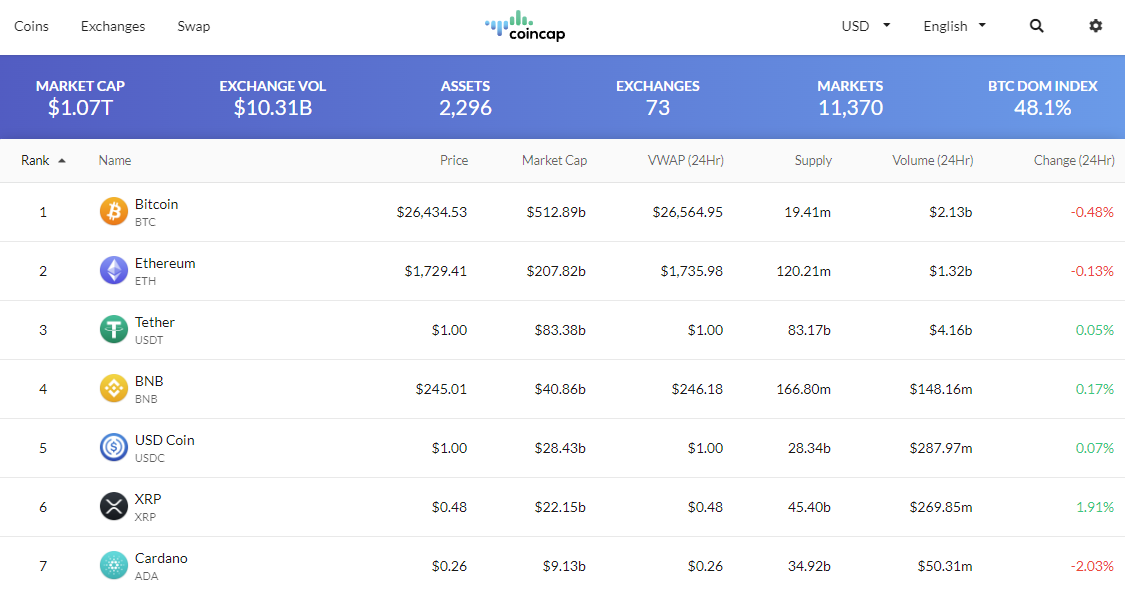
Task: Click Cardano supply 34.92b
Action: click(809, 566)
